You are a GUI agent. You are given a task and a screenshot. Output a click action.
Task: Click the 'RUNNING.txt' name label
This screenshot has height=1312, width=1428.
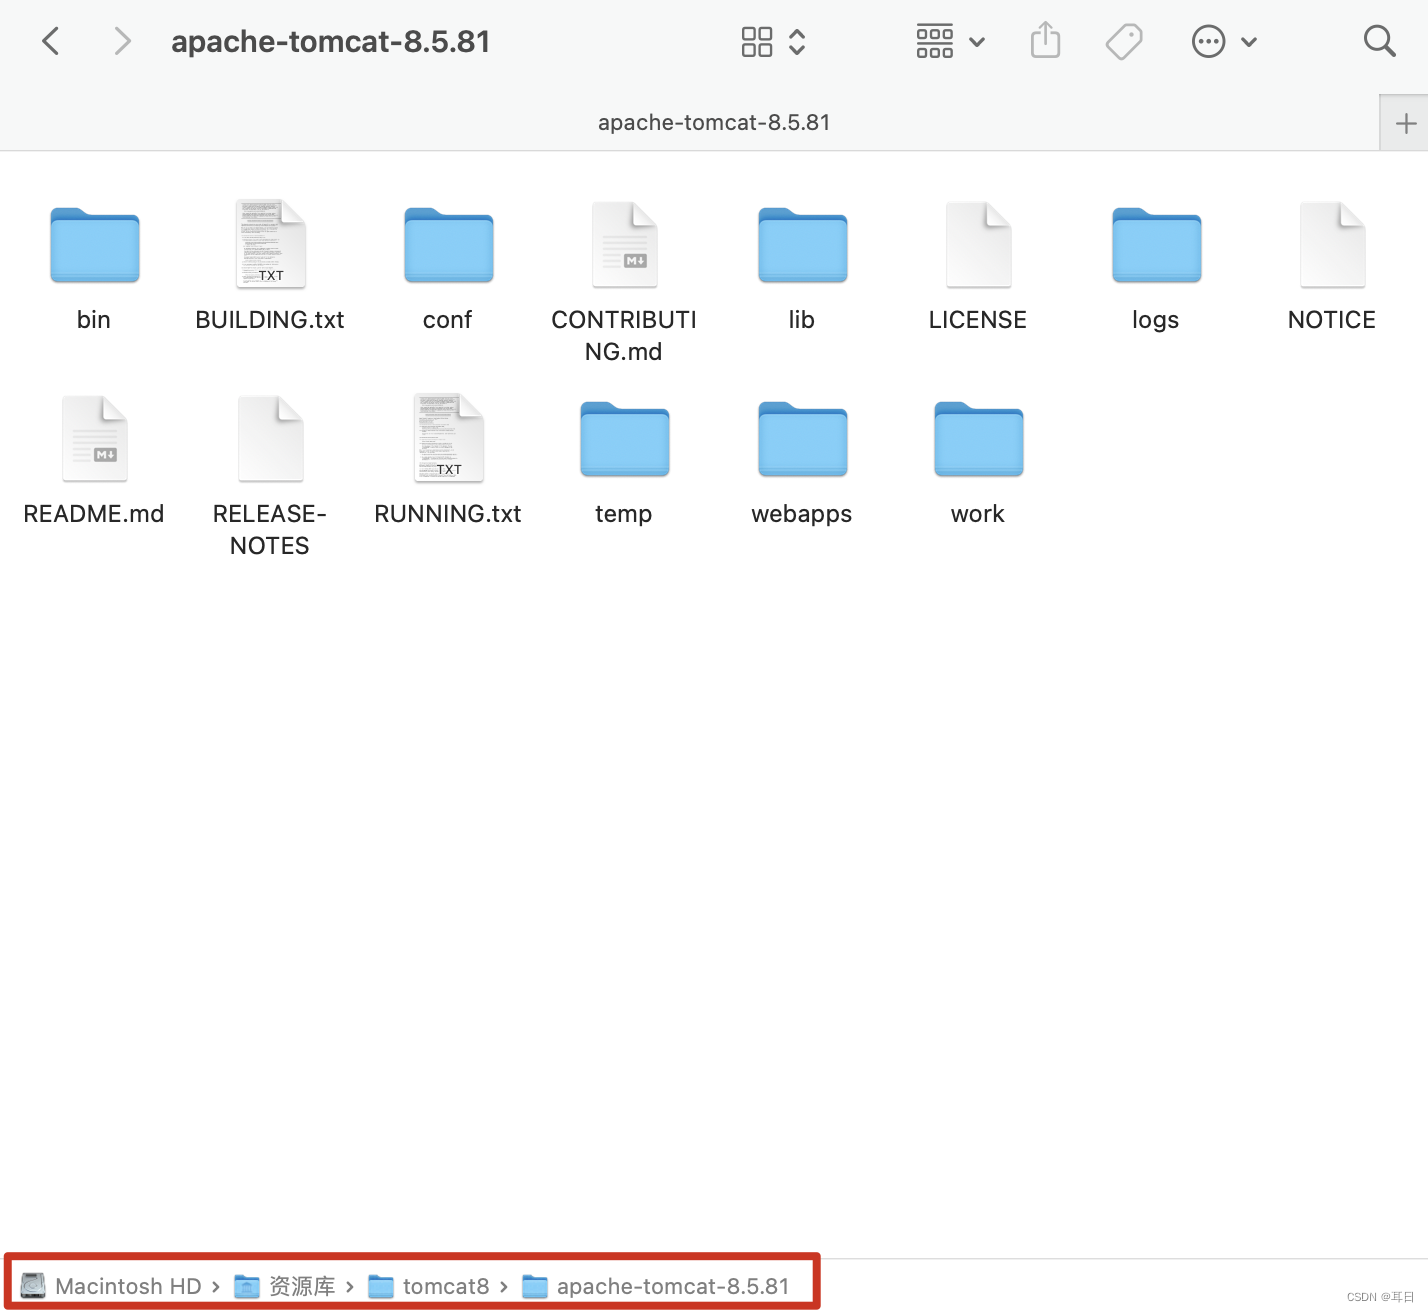[448, 514]
